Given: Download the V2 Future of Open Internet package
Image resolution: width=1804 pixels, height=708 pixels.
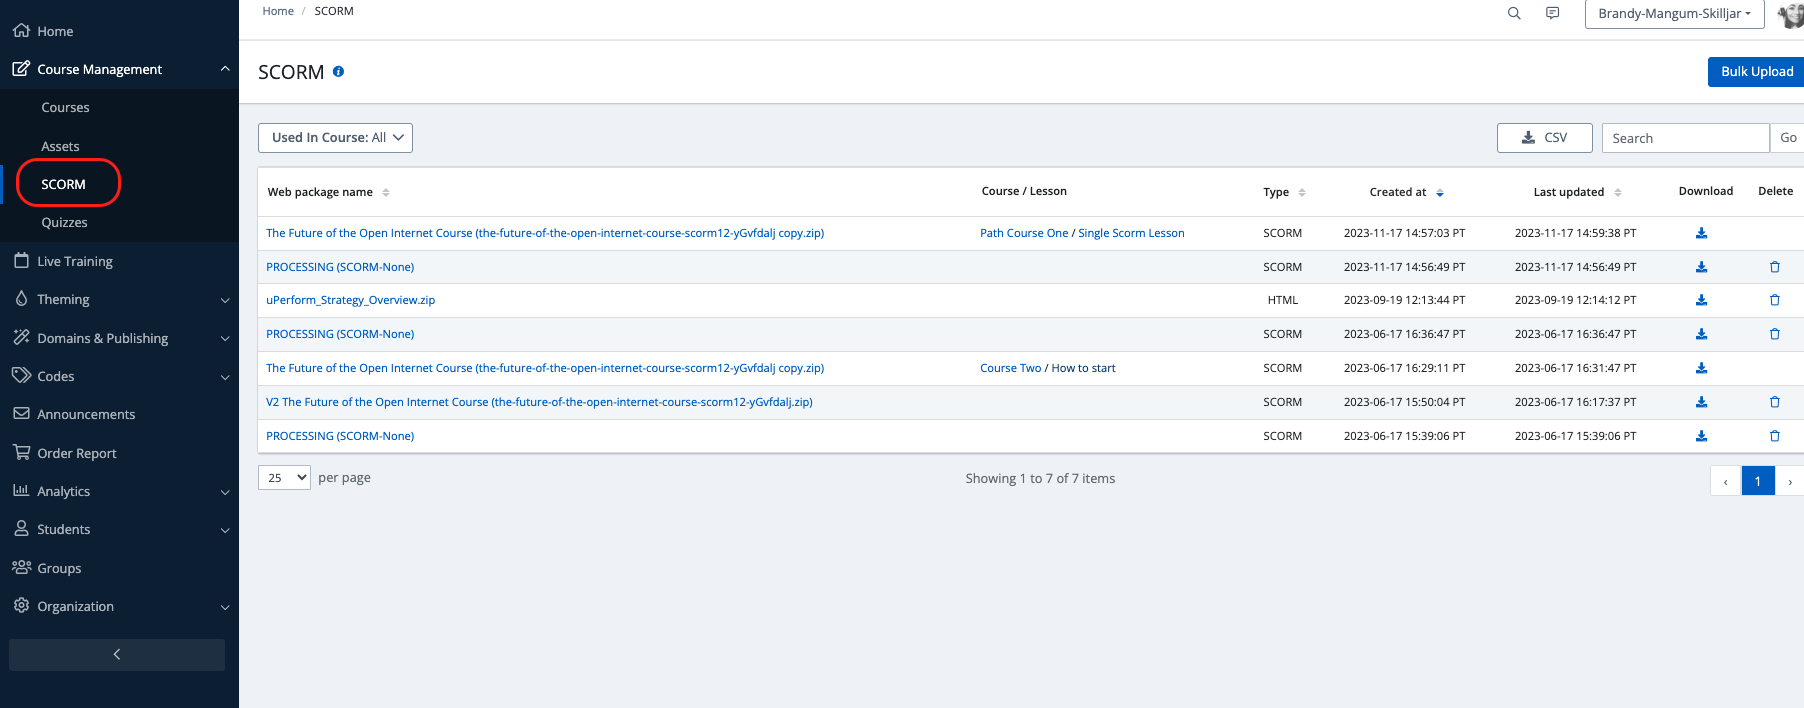Looking at the screenshot, I should tap(1701, 402).
